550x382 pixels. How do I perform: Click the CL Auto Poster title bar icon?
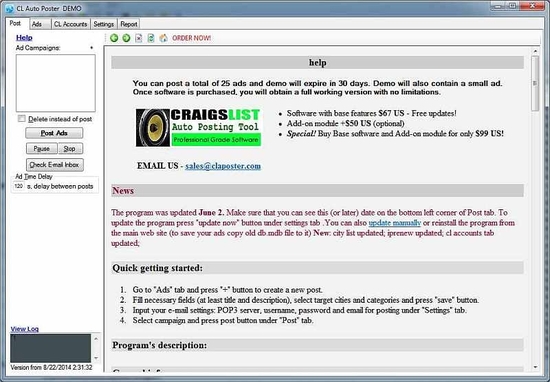pos(10,8)
